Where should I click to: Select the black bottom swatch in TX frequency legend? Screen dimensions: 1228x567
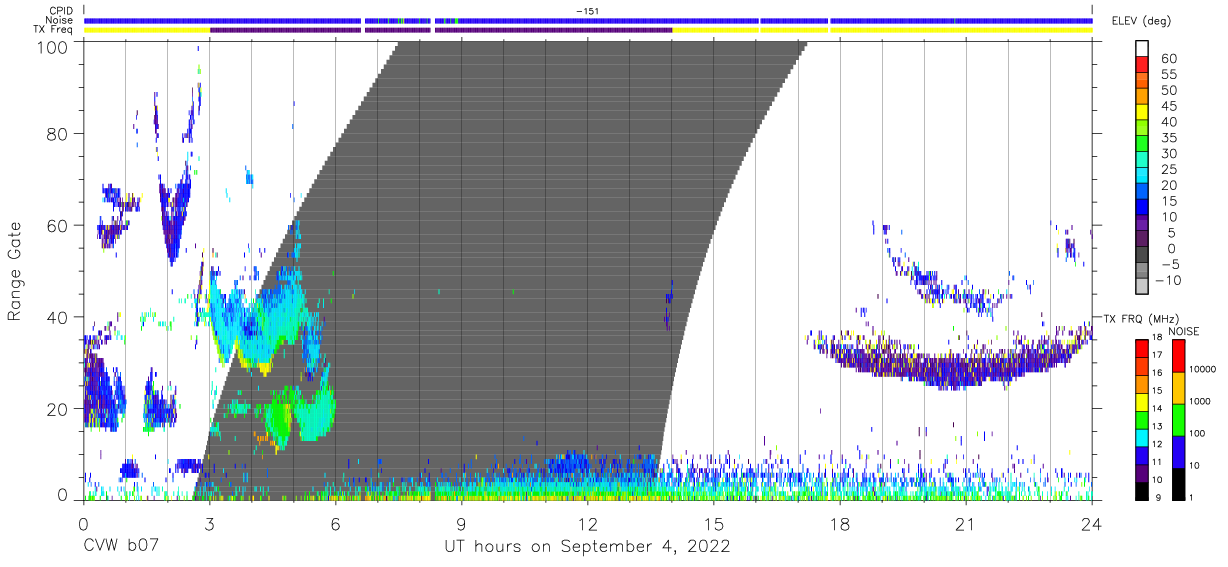click(1141, 490)
